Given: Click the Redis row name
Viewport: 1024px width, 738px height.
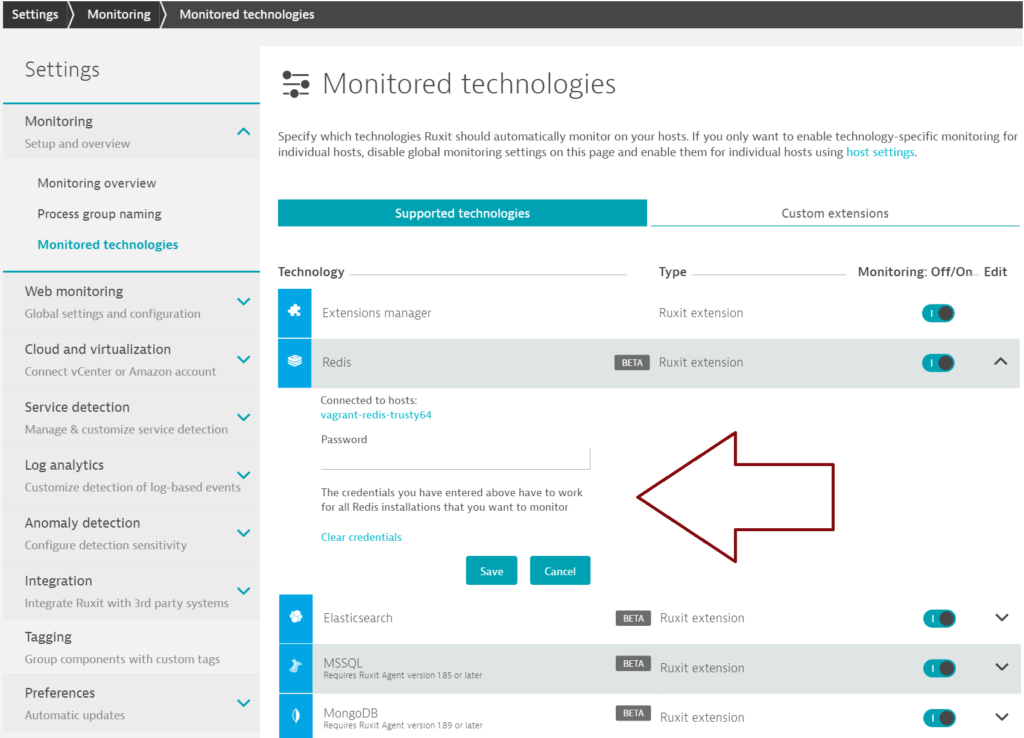Looking at the screenshot, I should (336, 362).
